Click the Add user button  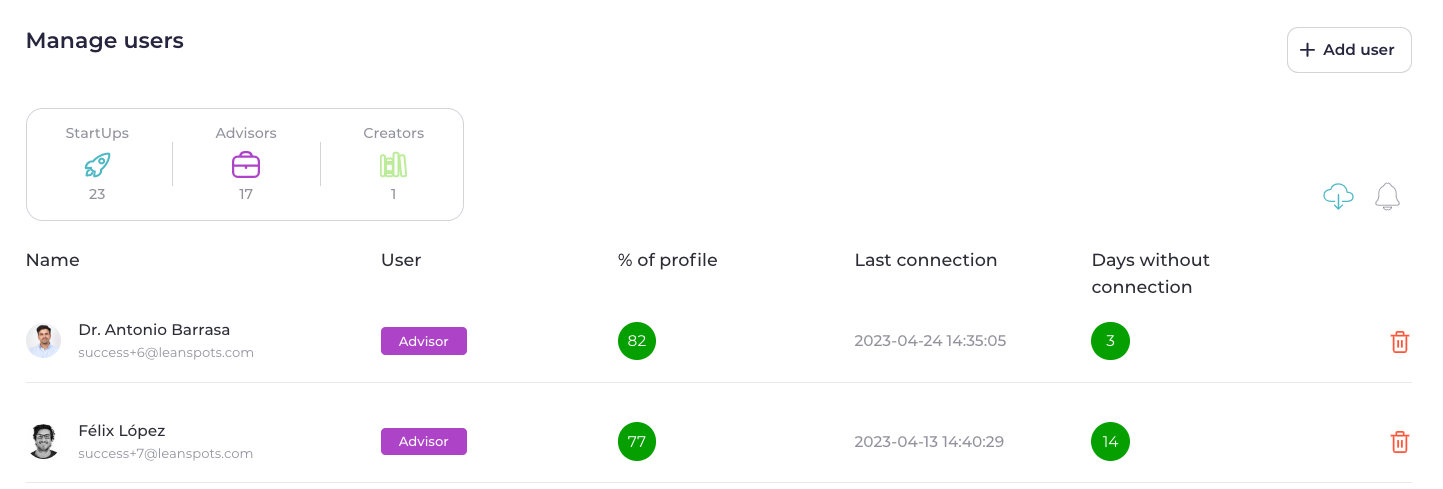(x=1349, y=50)
